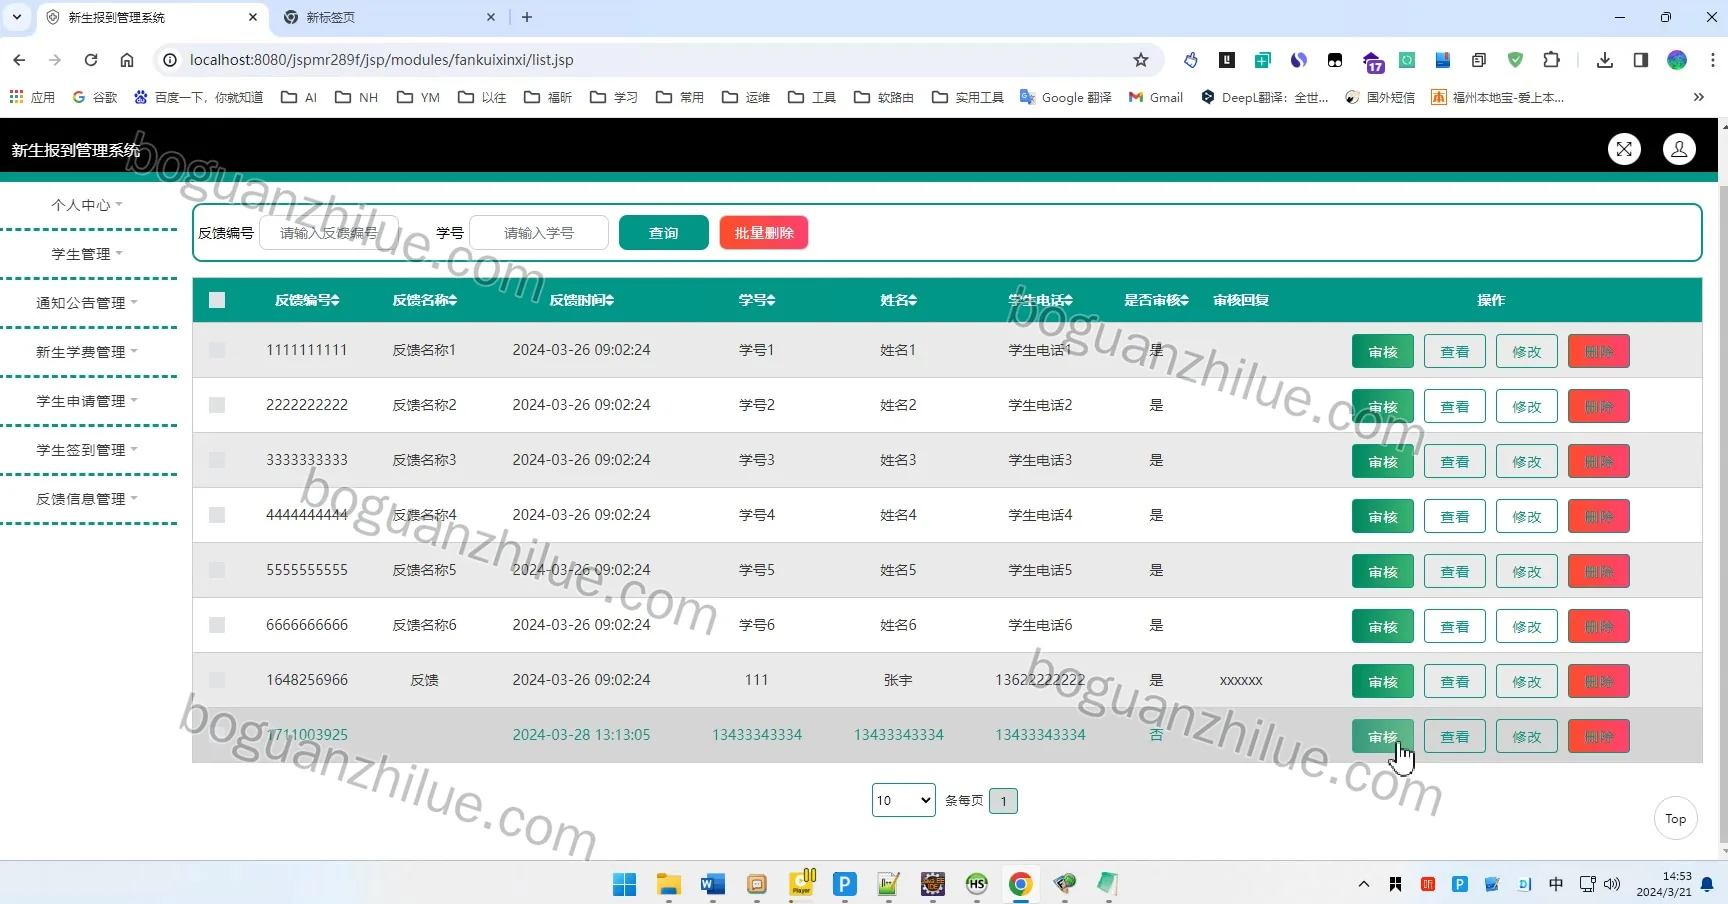This screenshot has width=1728, height=904.
Task: Check the row 4444444444 checkbox
Action: (217, 515)
